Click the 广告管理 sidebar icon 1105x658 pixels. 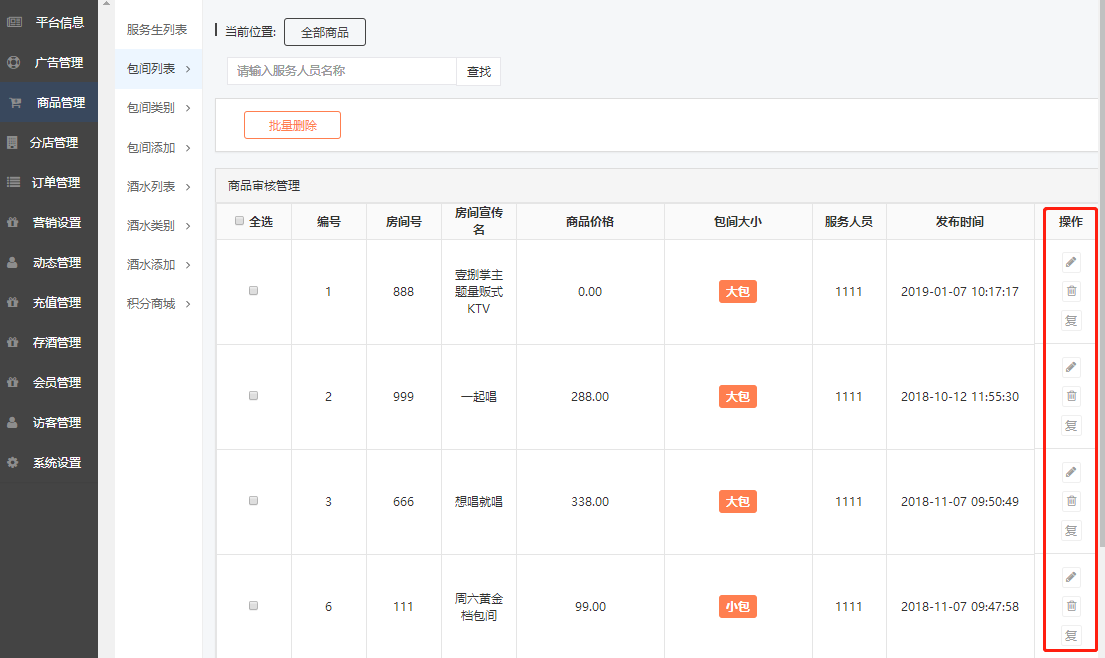(x=13, y=62)
